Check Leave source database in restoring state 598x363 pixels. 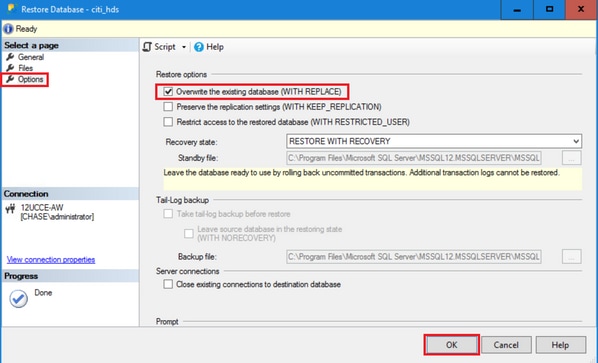[x=189, y=233]
